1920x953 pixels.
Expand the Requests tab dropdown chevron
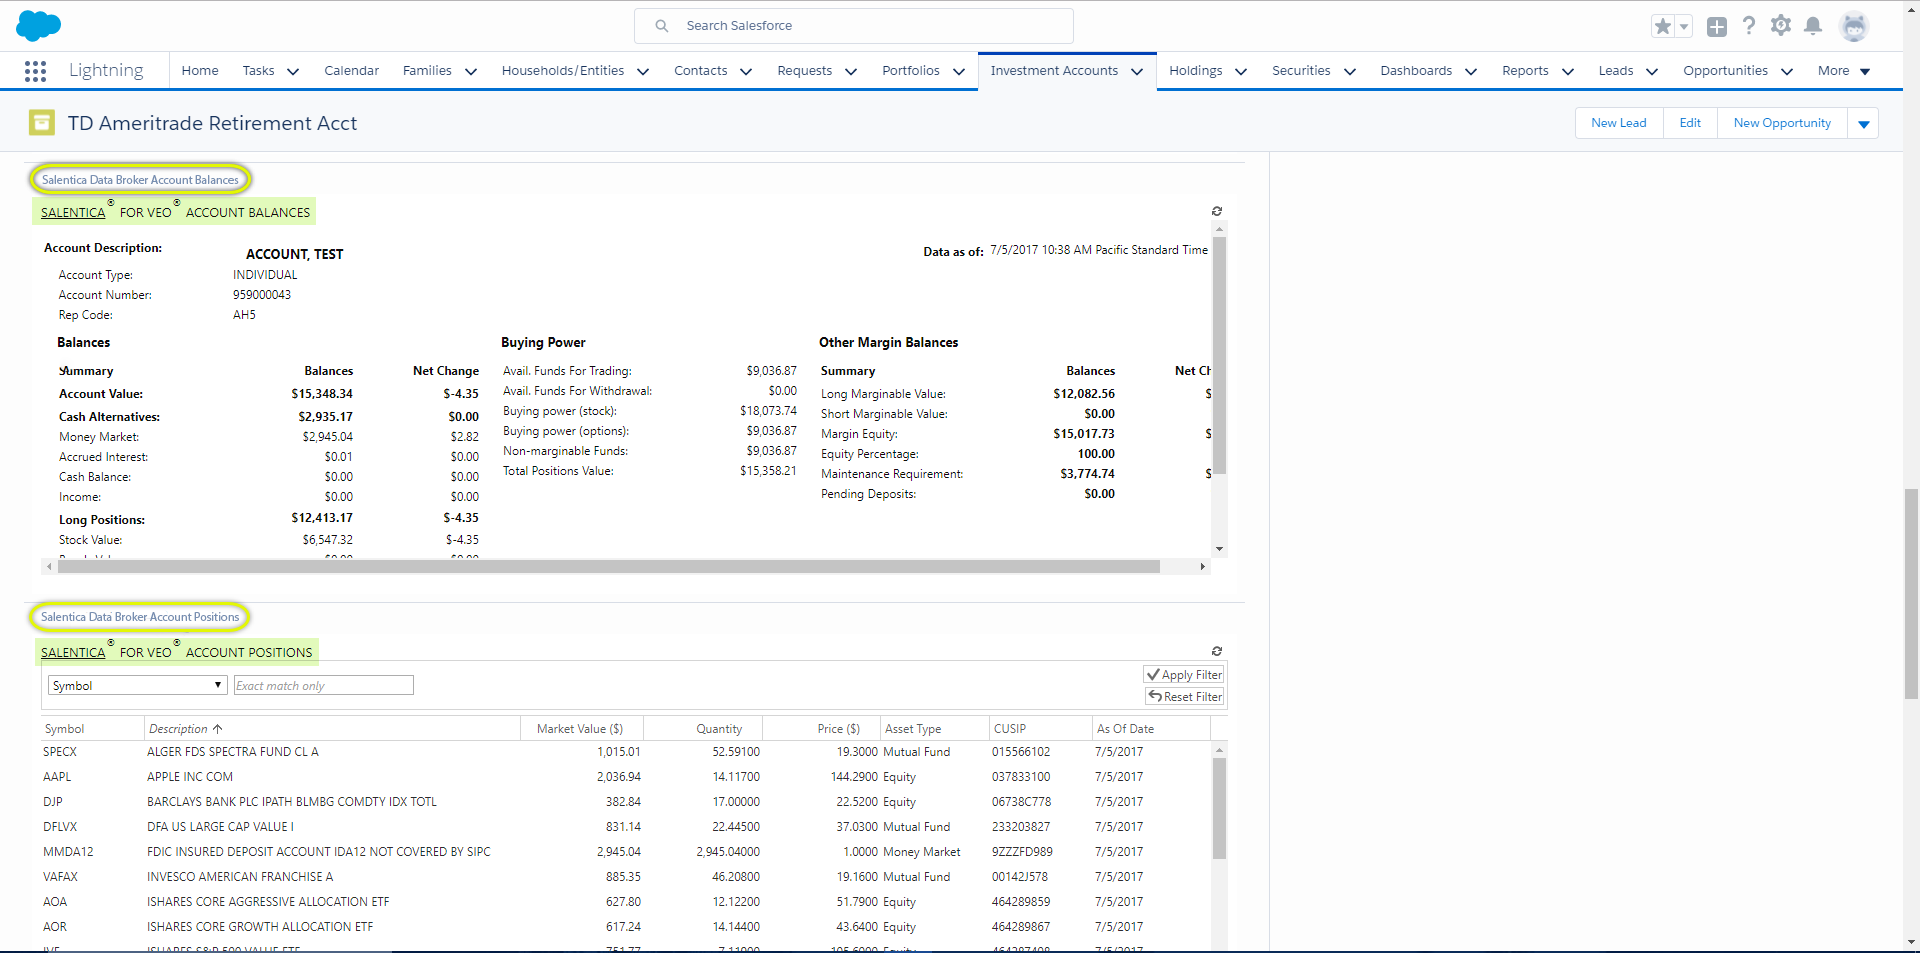pos(851,72)
